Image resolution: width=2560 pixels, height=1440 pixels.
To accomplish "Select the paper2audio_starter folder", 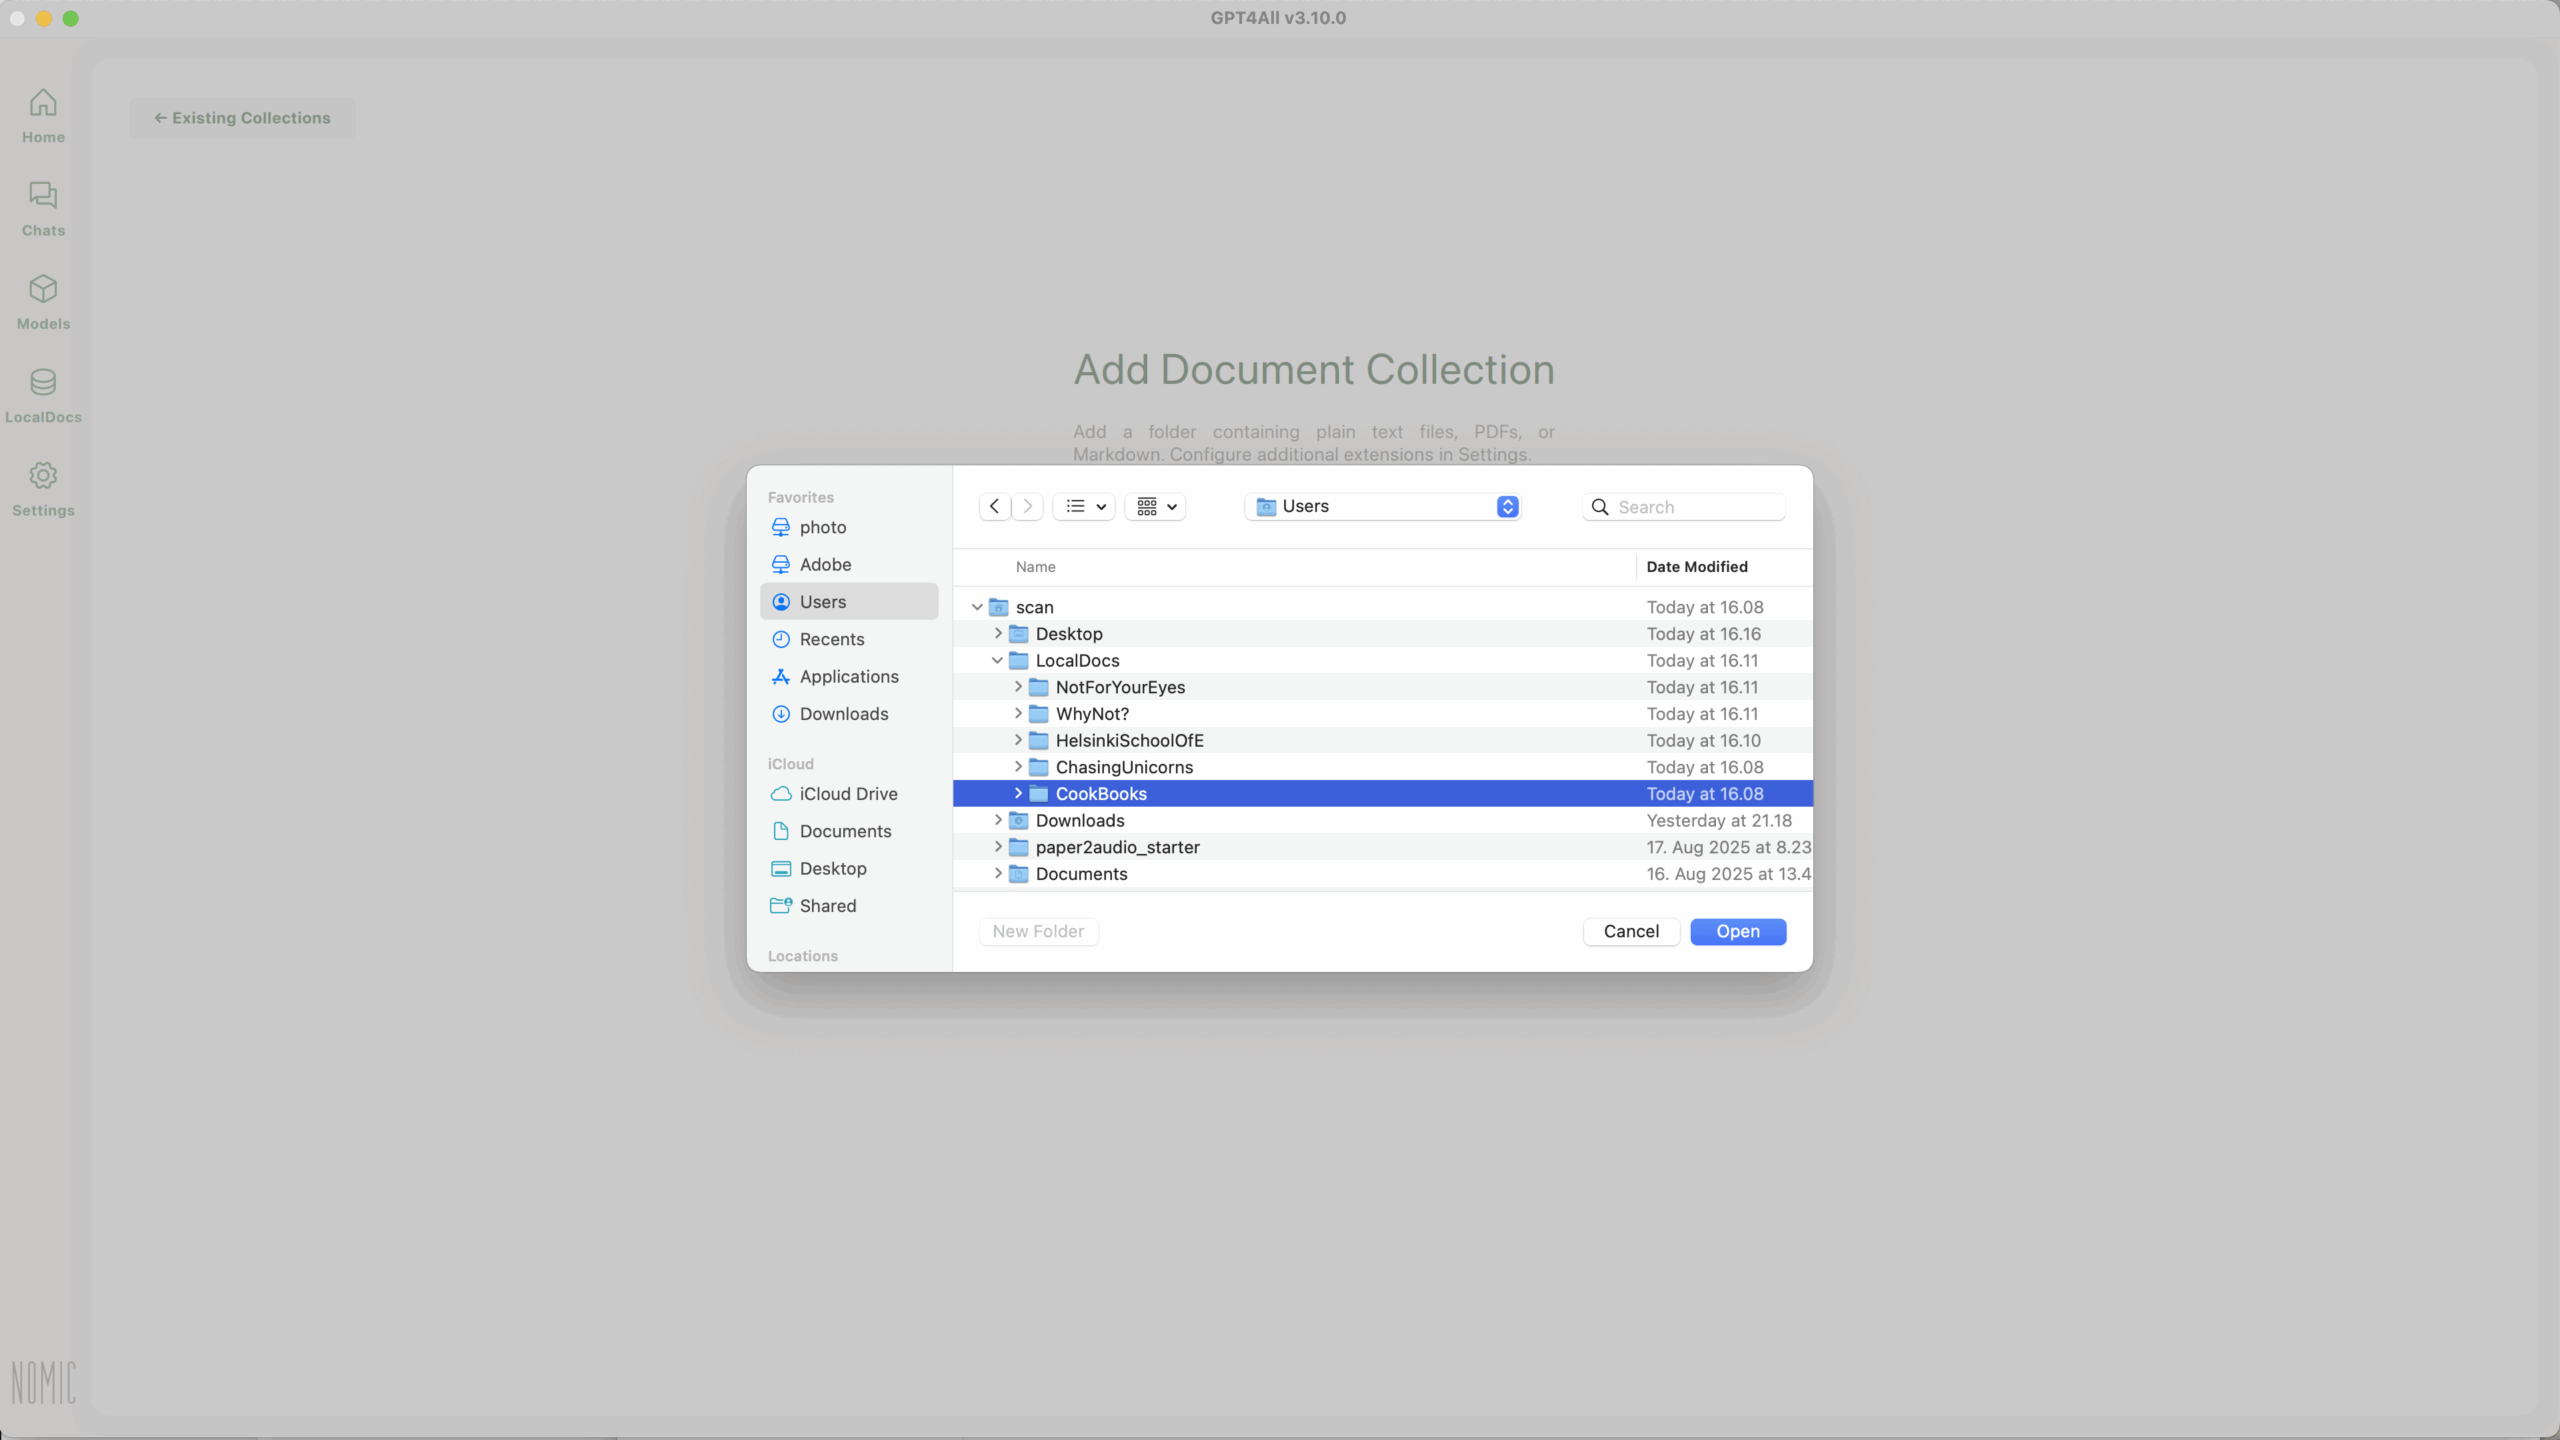I will pos(1383,847).
